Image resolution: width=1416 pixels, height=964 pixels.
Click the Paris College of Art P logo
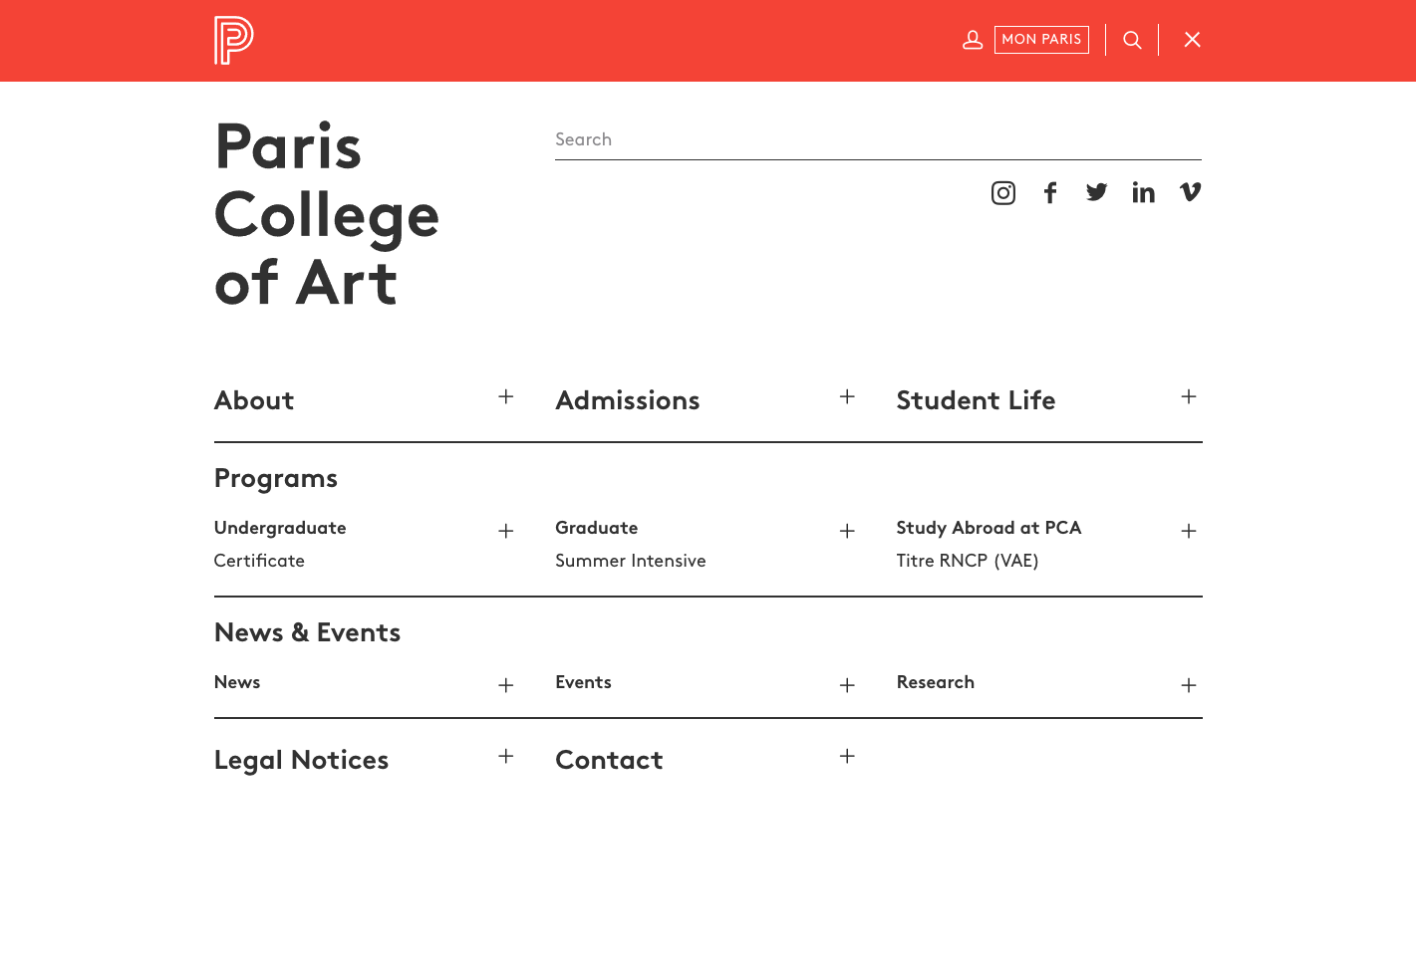(x=233, y=41)
